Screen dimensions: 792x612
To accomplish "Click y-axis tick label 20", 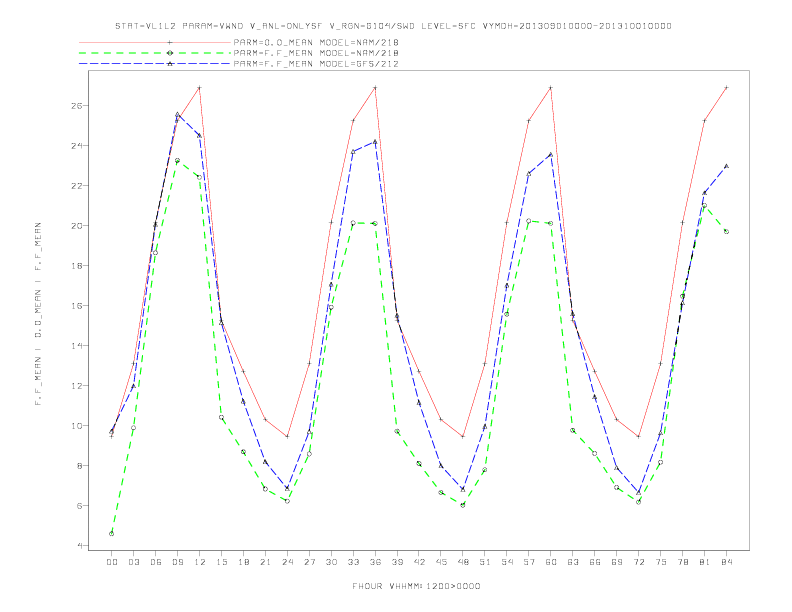I will (76, 226).
